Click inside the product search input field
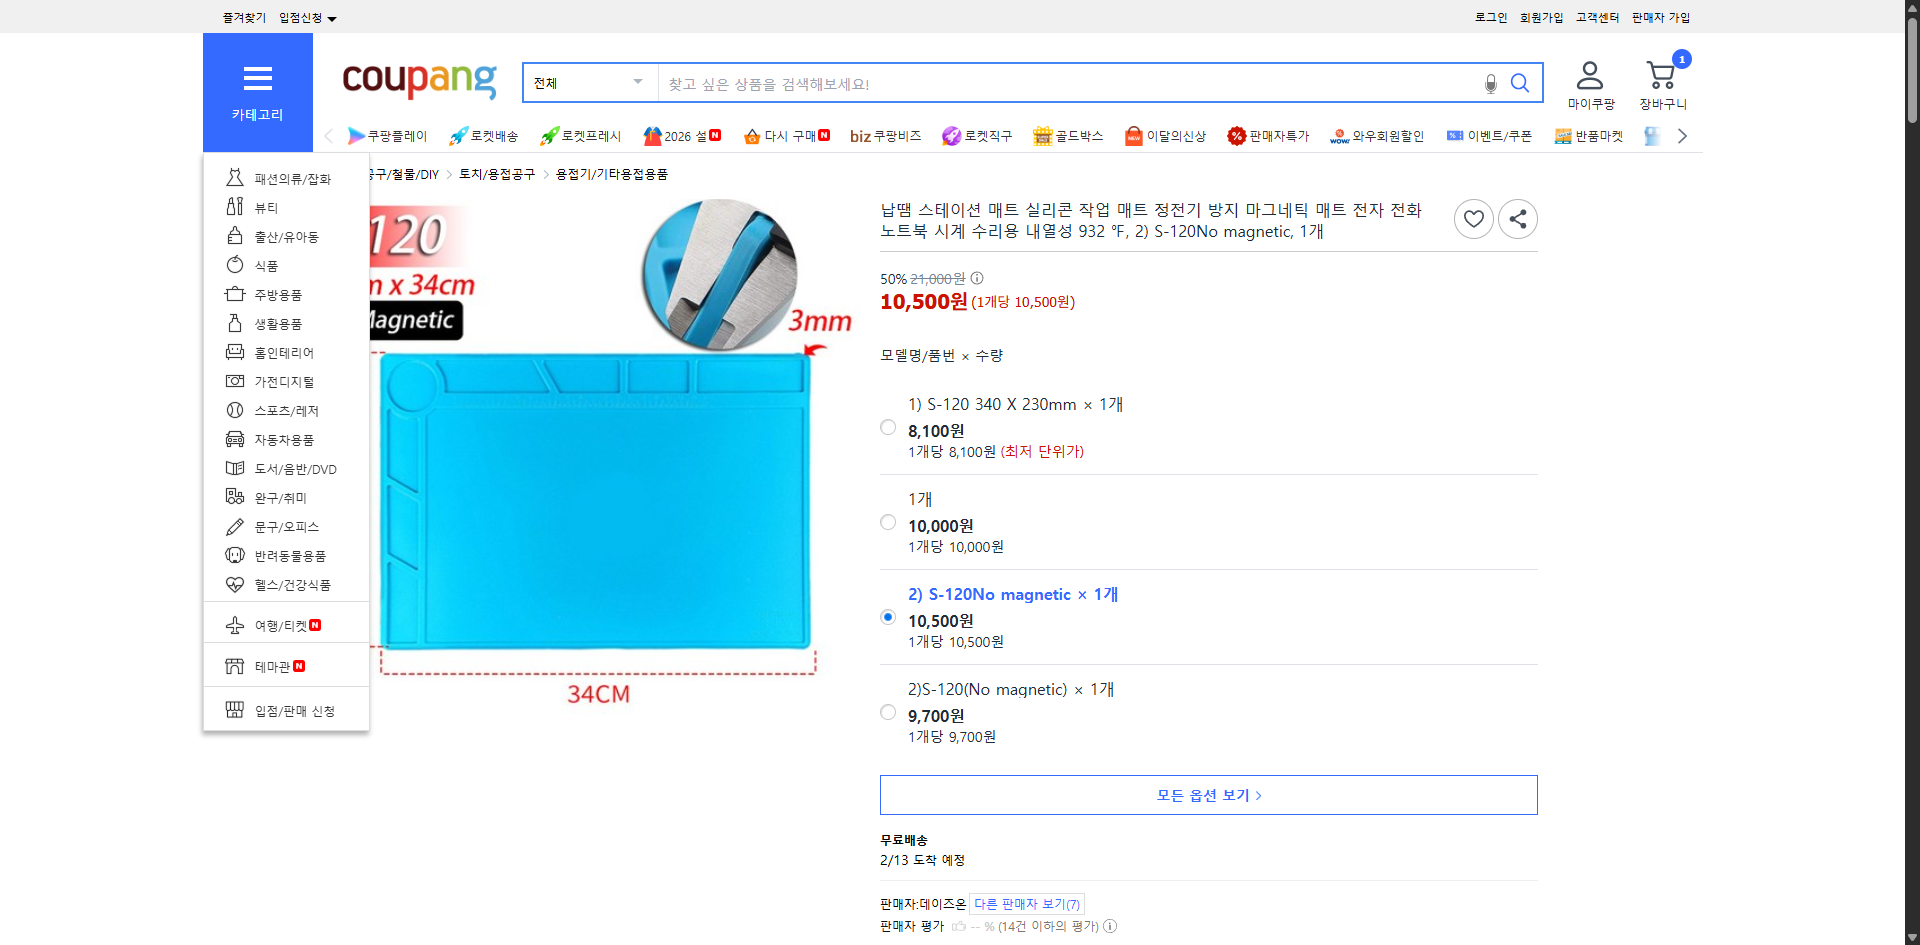This screenshot has height=945, width=1920. point(1000,83)
